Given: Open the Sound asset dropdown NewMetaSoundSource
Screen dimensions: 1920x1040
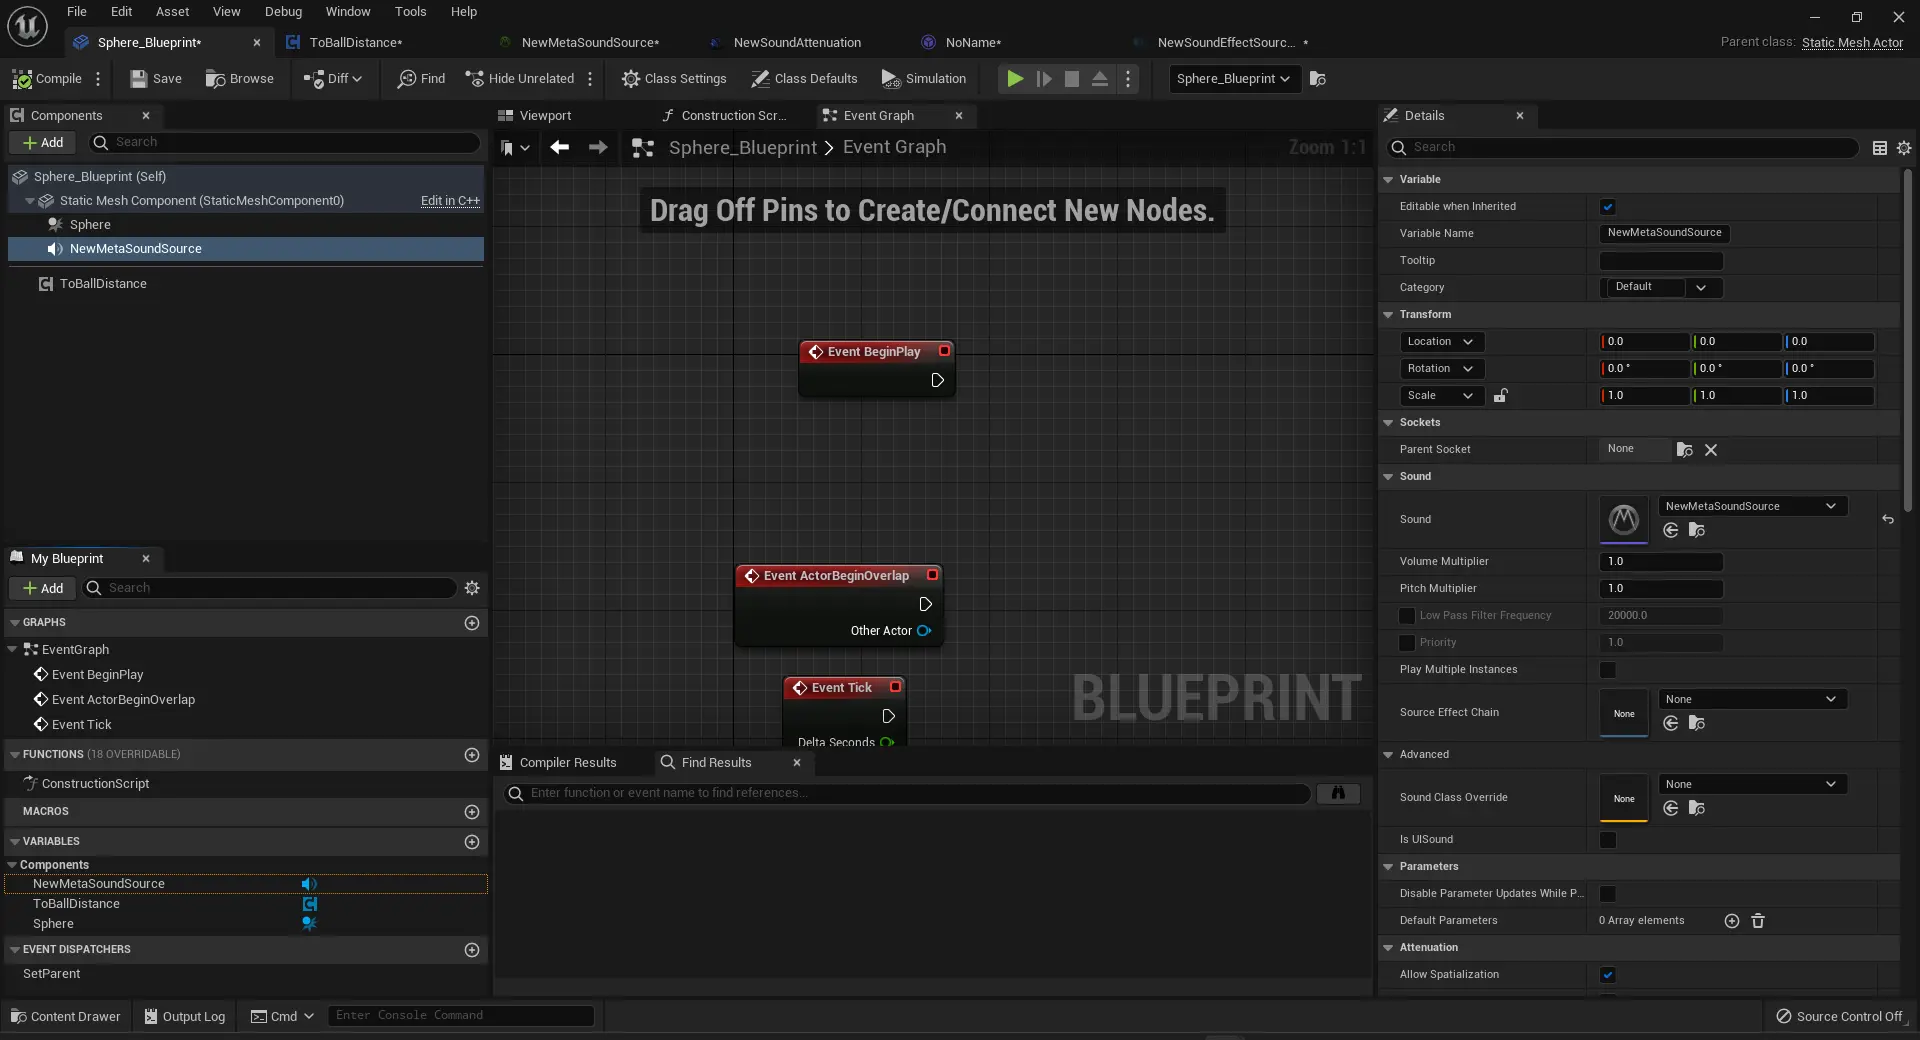Looking at the screenshot, I should point(1752,506).
